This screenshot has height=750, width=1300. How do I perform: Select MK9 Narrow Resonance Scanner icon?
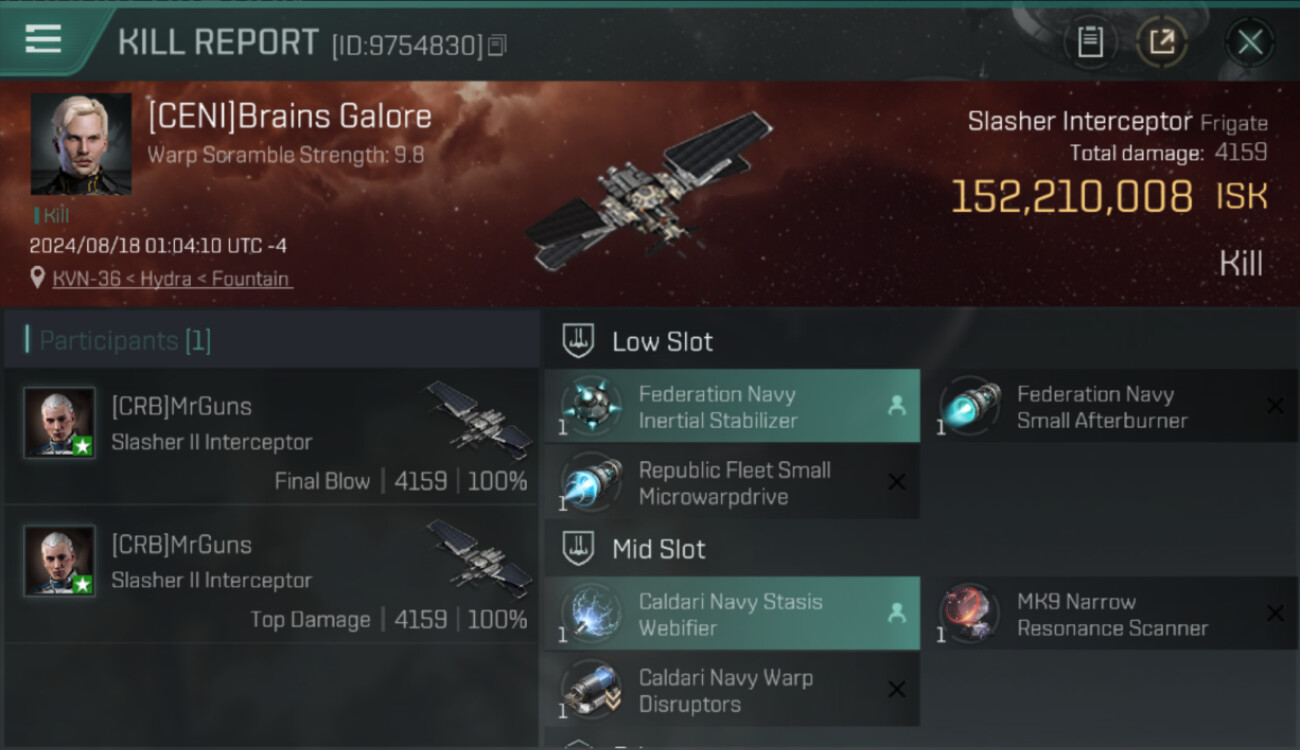969,613
